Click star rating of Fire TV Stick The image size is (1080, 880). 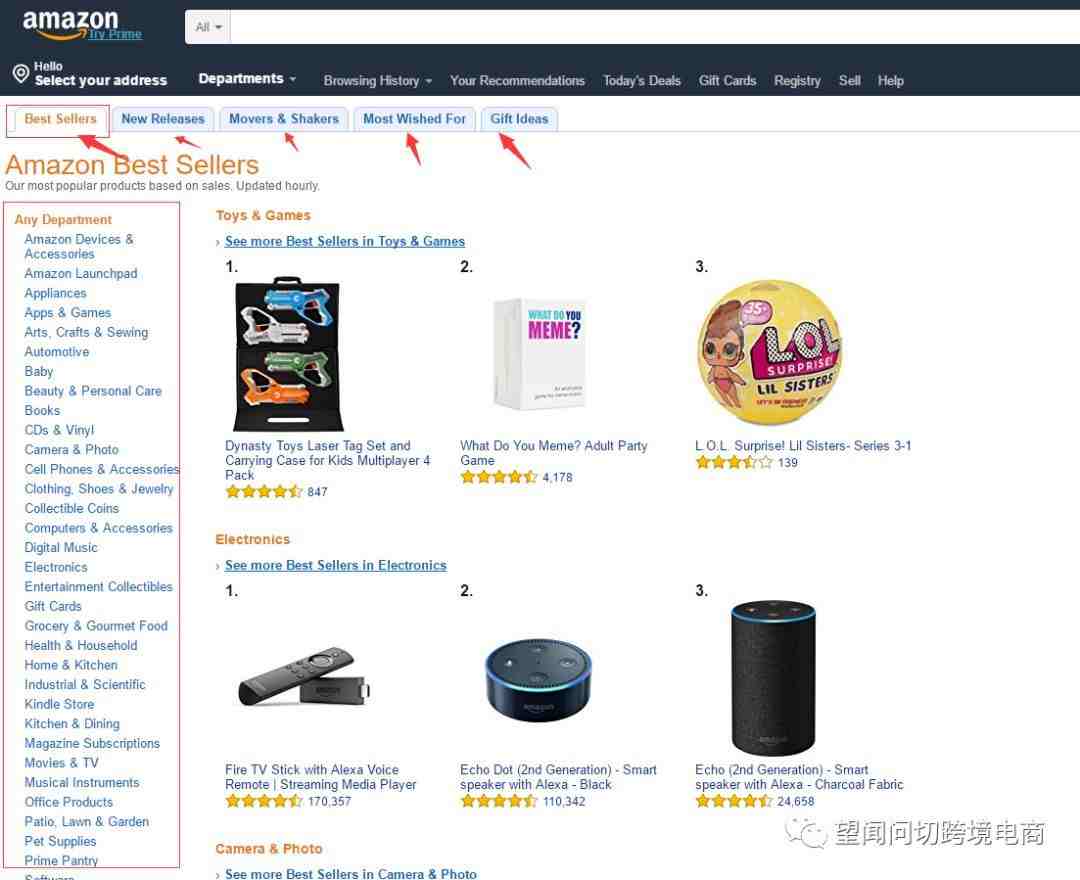[264, 802]
